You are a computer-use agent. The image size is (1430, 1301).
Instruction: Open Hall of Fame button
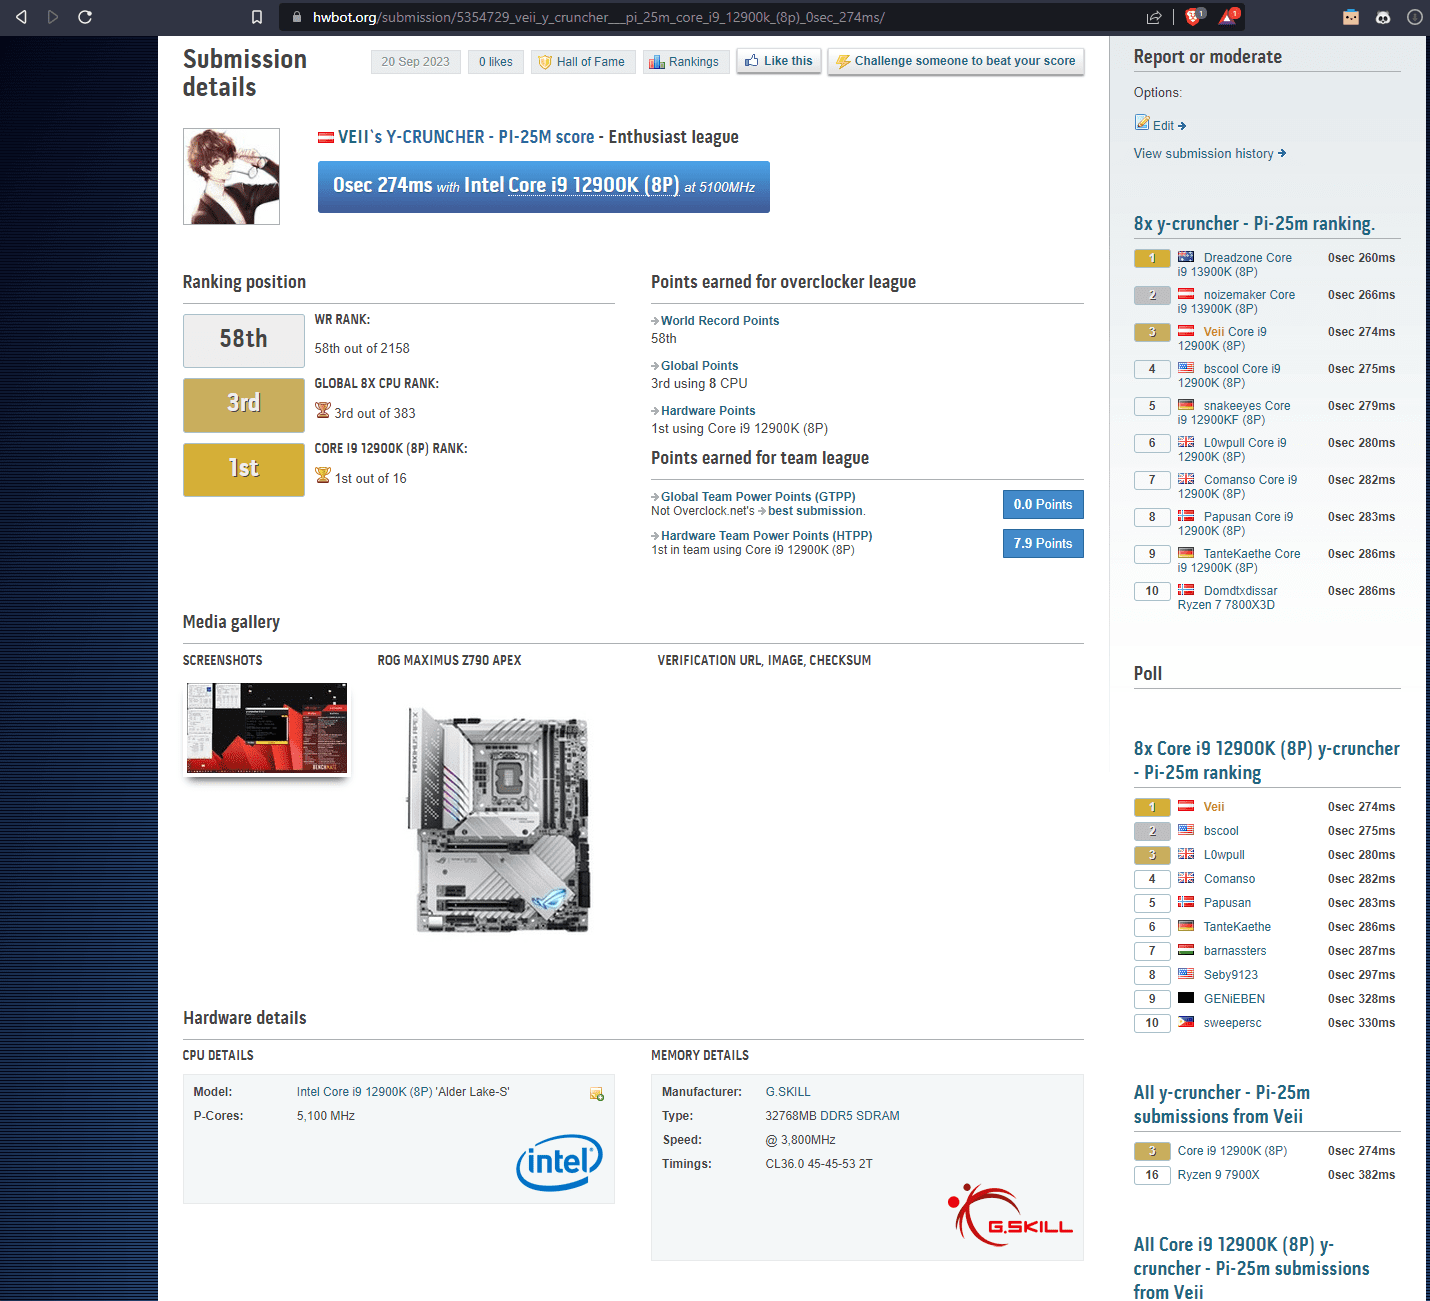pyautogui.click(x=582, y=62)
